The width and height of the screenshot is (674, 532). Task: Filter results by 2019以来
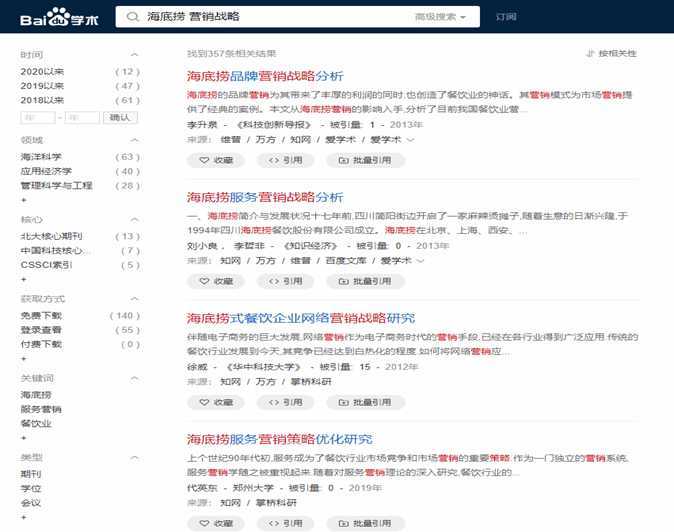(42, 86)
